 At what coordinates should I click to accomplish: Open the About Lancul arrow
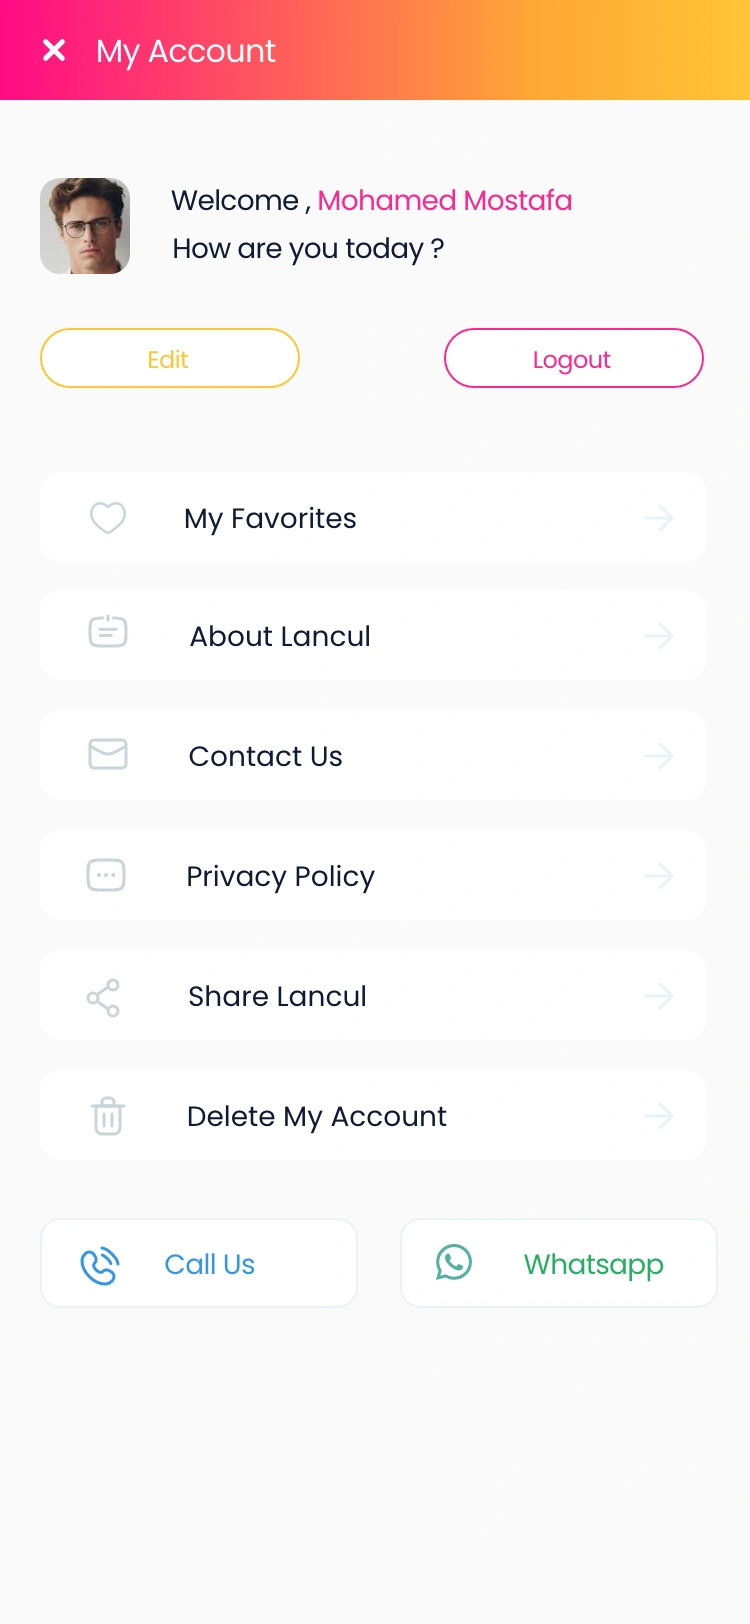[658, 636]
